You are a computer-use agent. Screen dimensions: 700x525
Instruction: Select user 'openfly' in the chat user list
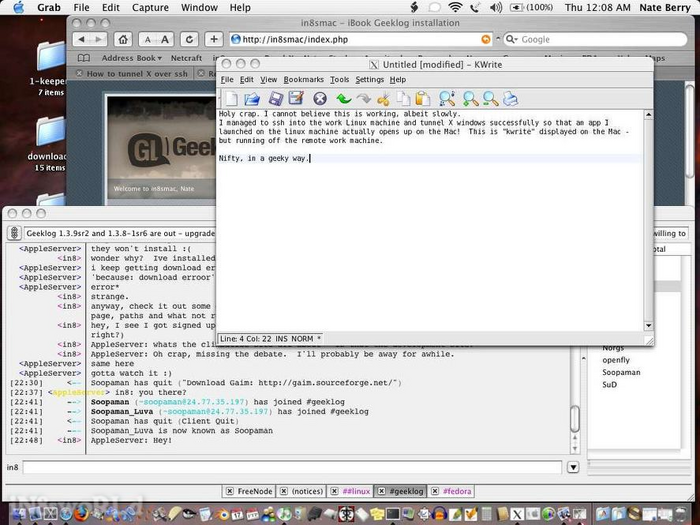tap(616, 360)
